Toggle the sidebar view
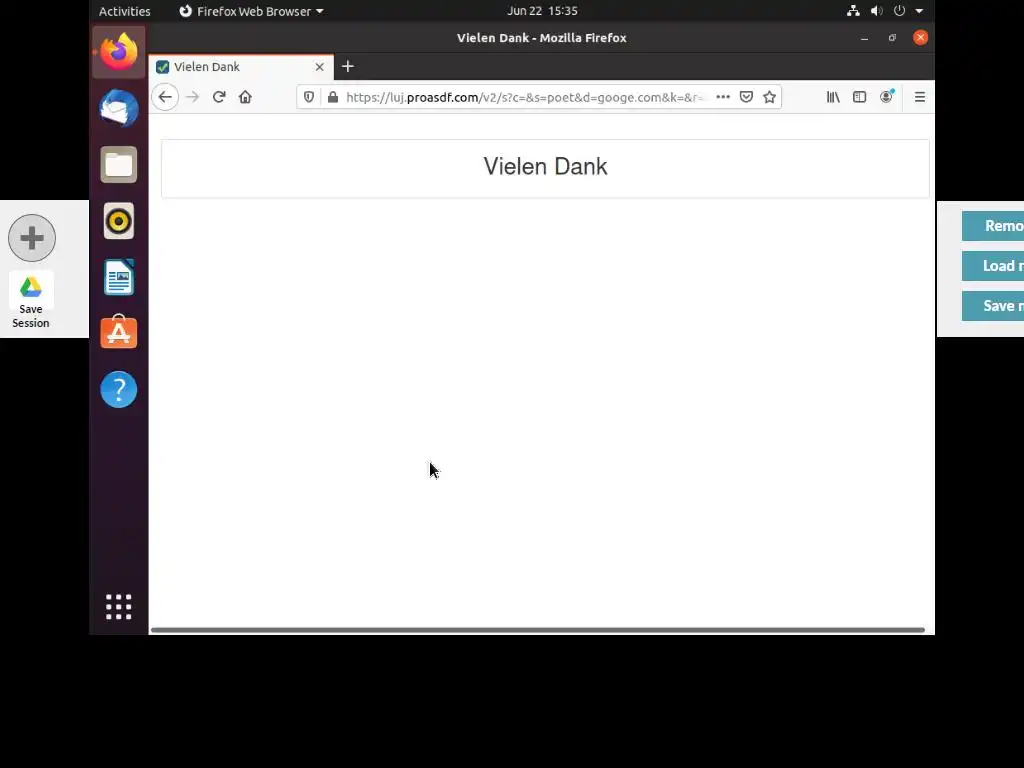Viewport: 1024px width, 768px height. 859,97
